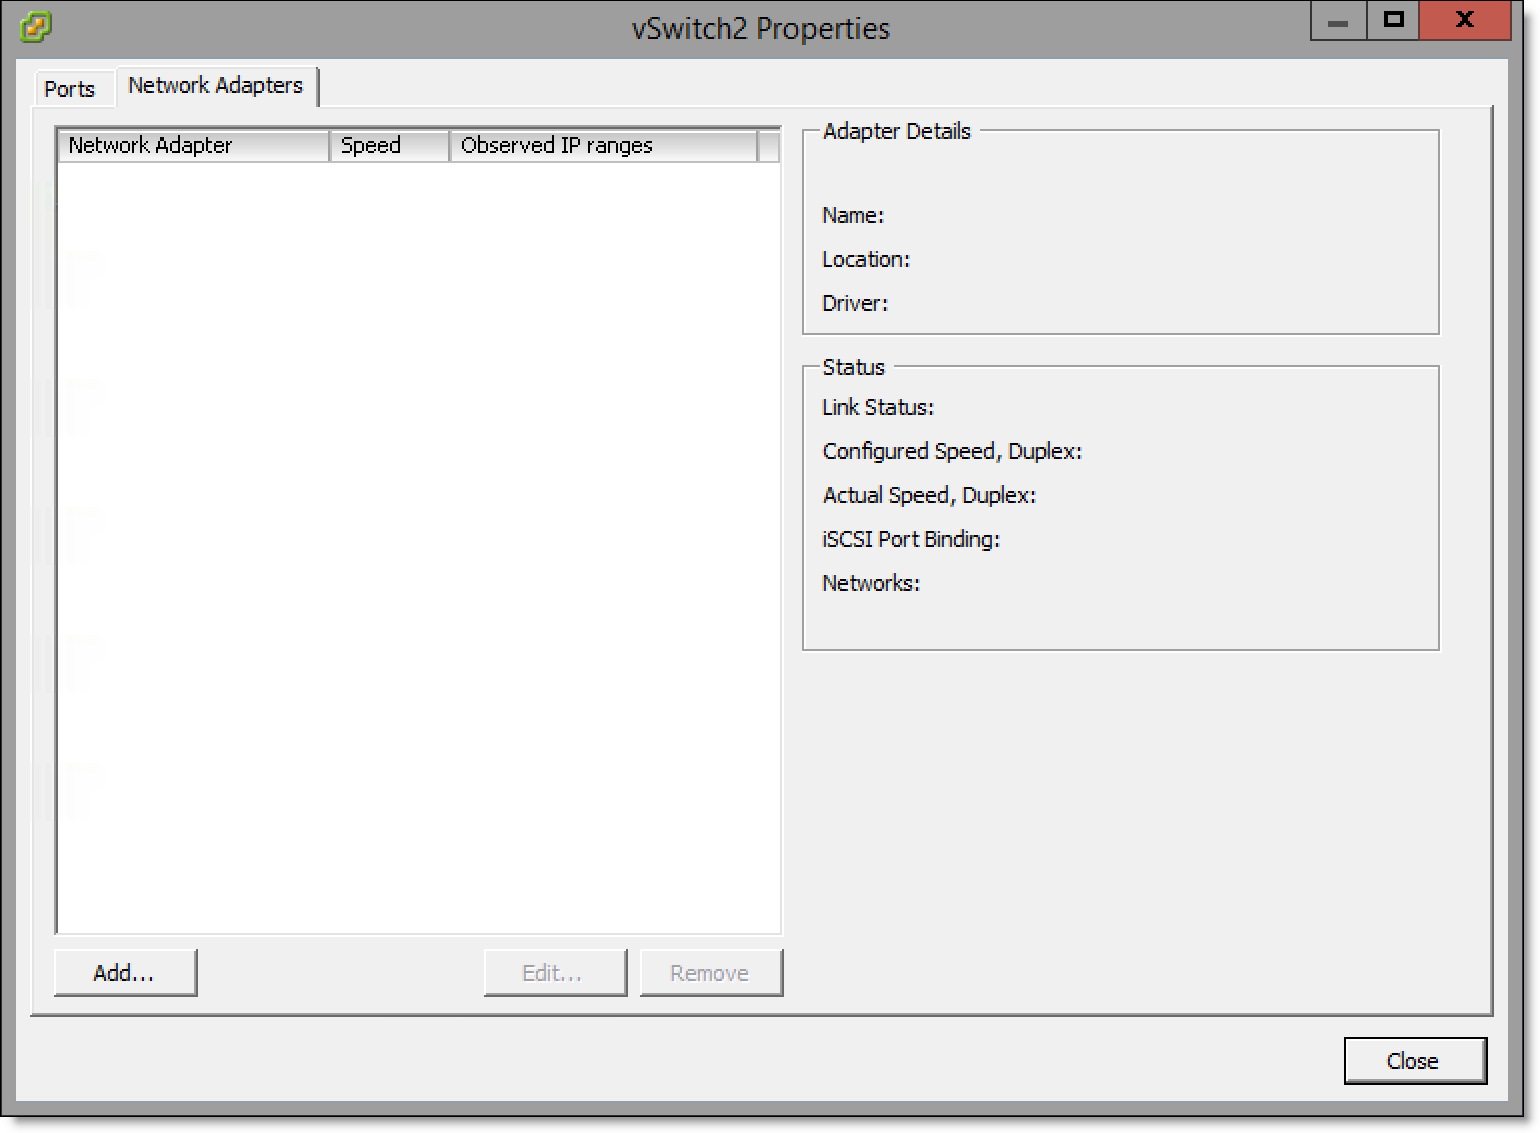Click the Observed IP ranges column header
Image resolution: width=1540 pixels, height=1133 pixels.
click(603, 146)
